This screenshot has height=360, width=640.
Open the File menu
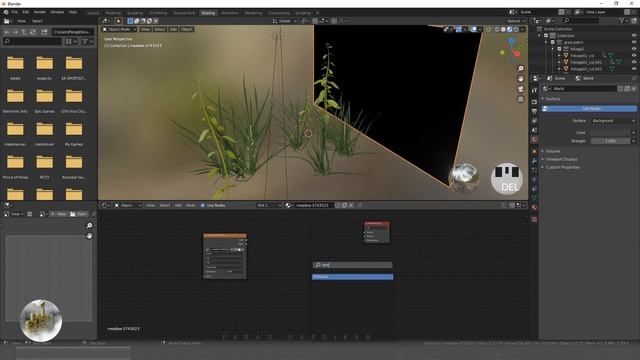[15, 12]
